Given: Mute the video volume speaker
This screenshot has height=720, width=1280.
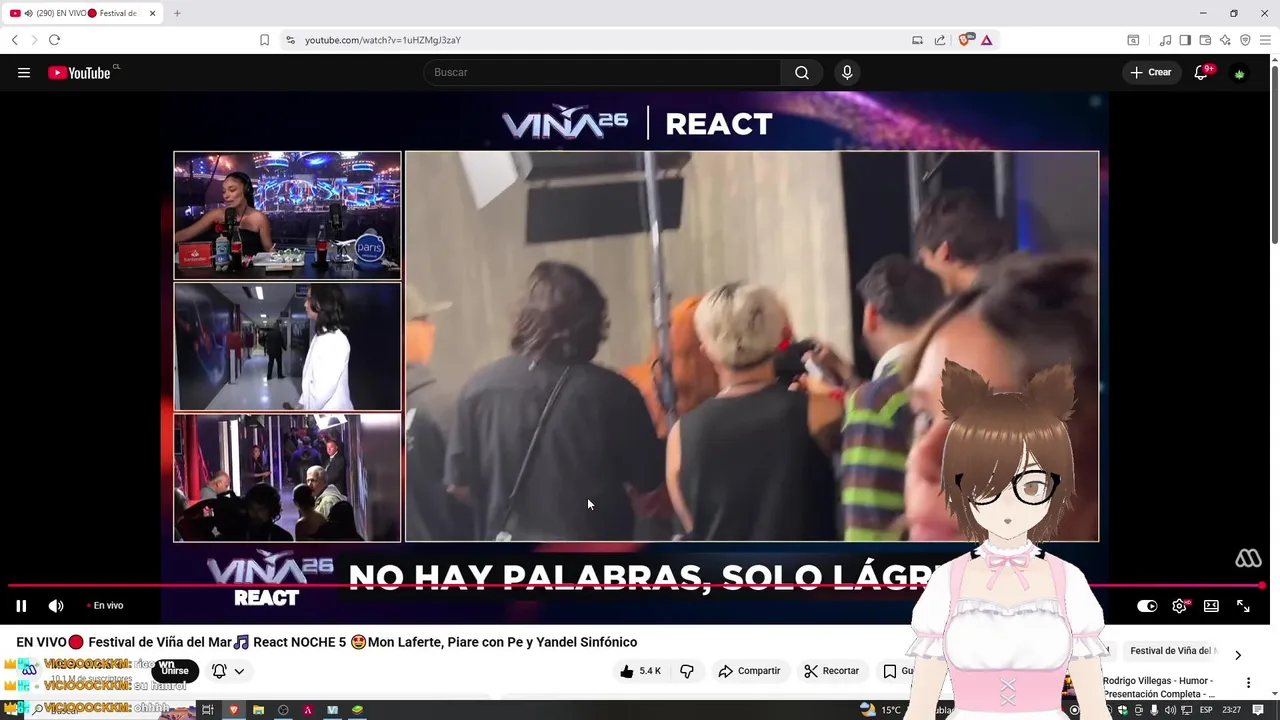Looking at the screenshot, I should pos(56,605).
